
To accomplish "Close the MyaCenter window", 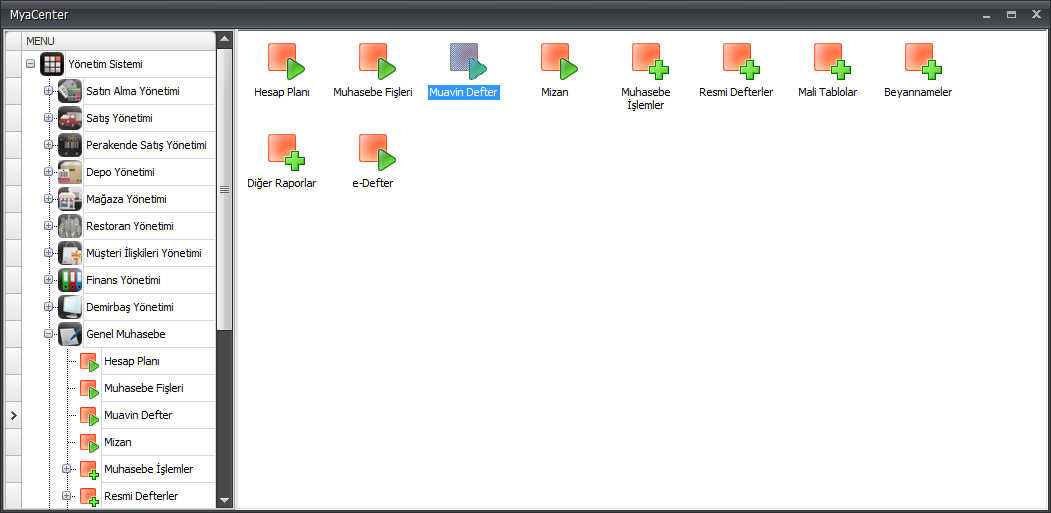I will 1036,14.
